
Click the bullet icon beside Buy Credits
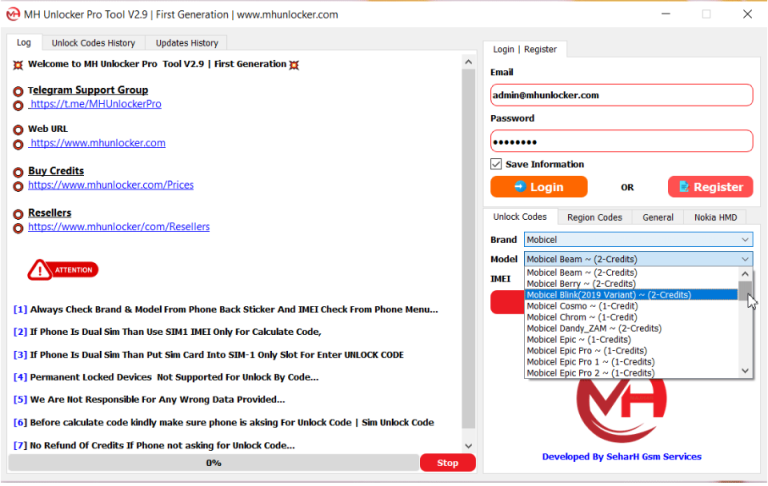[18, 172]
